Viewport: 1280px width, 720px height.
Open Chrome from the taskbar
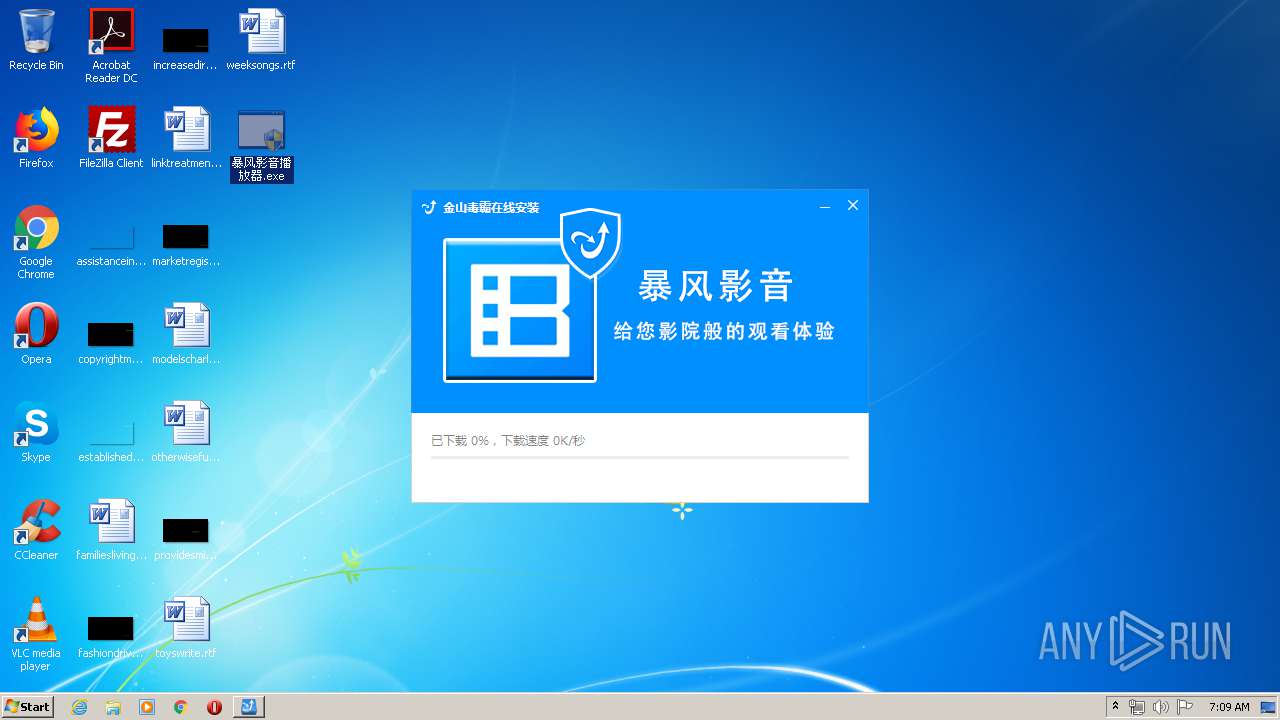(x=181, y=707)
